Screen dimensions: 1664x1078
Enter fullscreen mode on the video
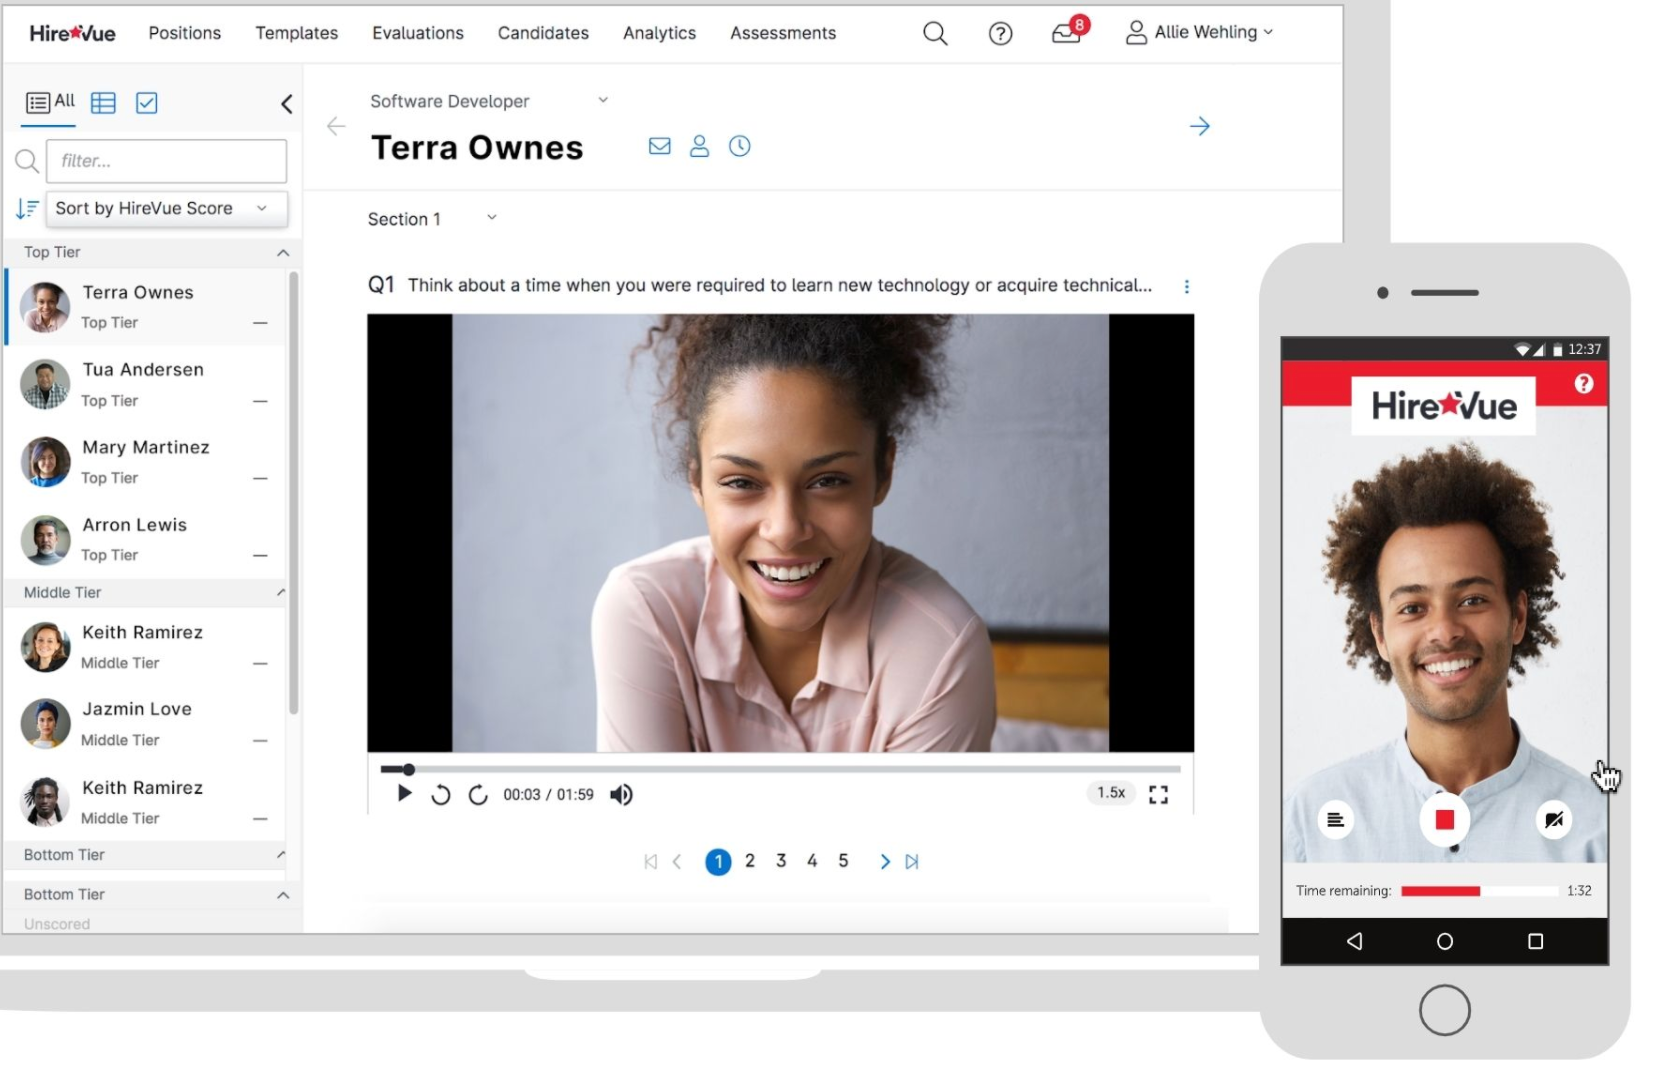point(1158,794)
